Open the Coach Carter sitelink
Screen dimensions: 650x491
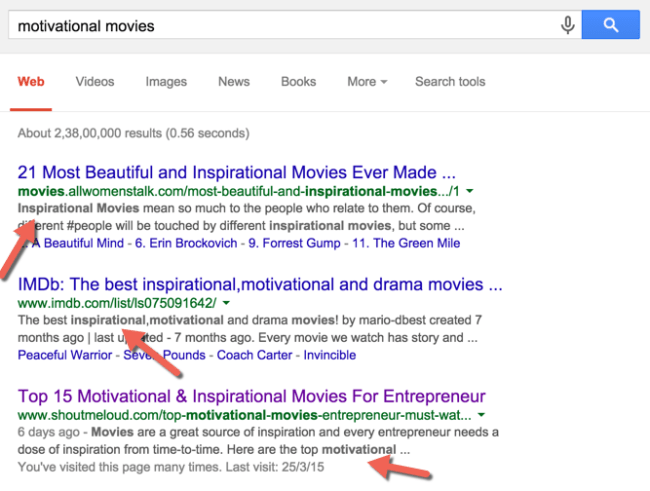(x=255, y=355)
